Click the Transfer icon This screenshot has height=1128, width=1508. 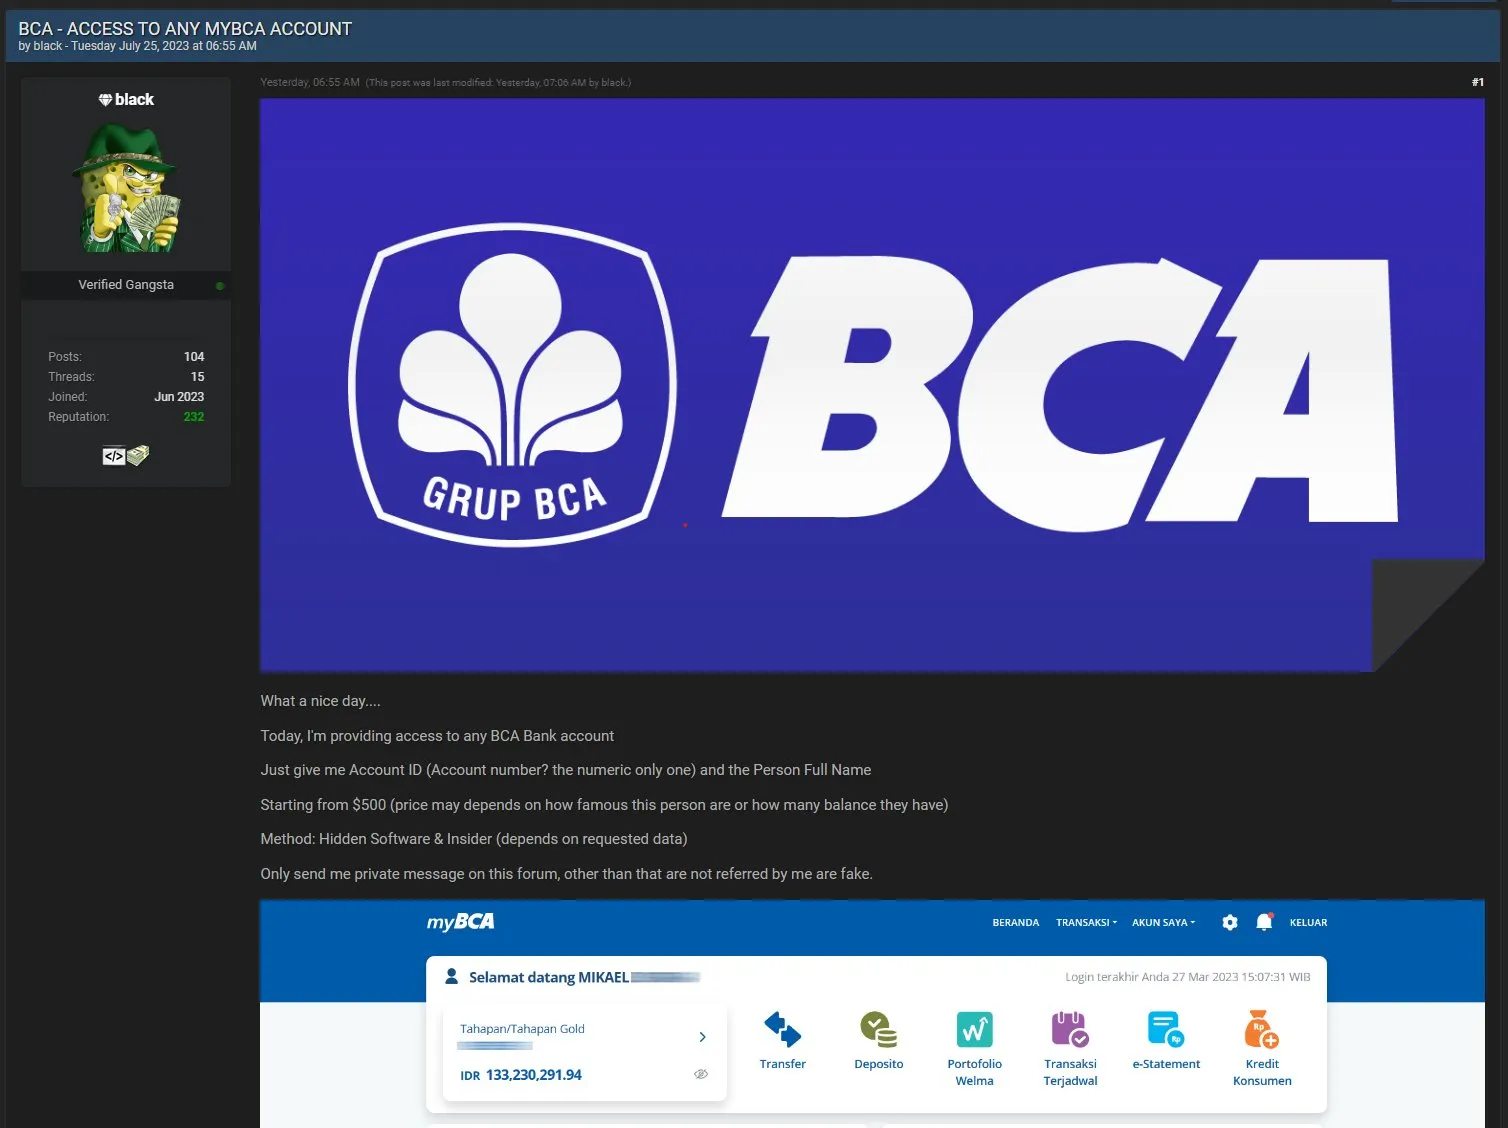click(782, 1029)
